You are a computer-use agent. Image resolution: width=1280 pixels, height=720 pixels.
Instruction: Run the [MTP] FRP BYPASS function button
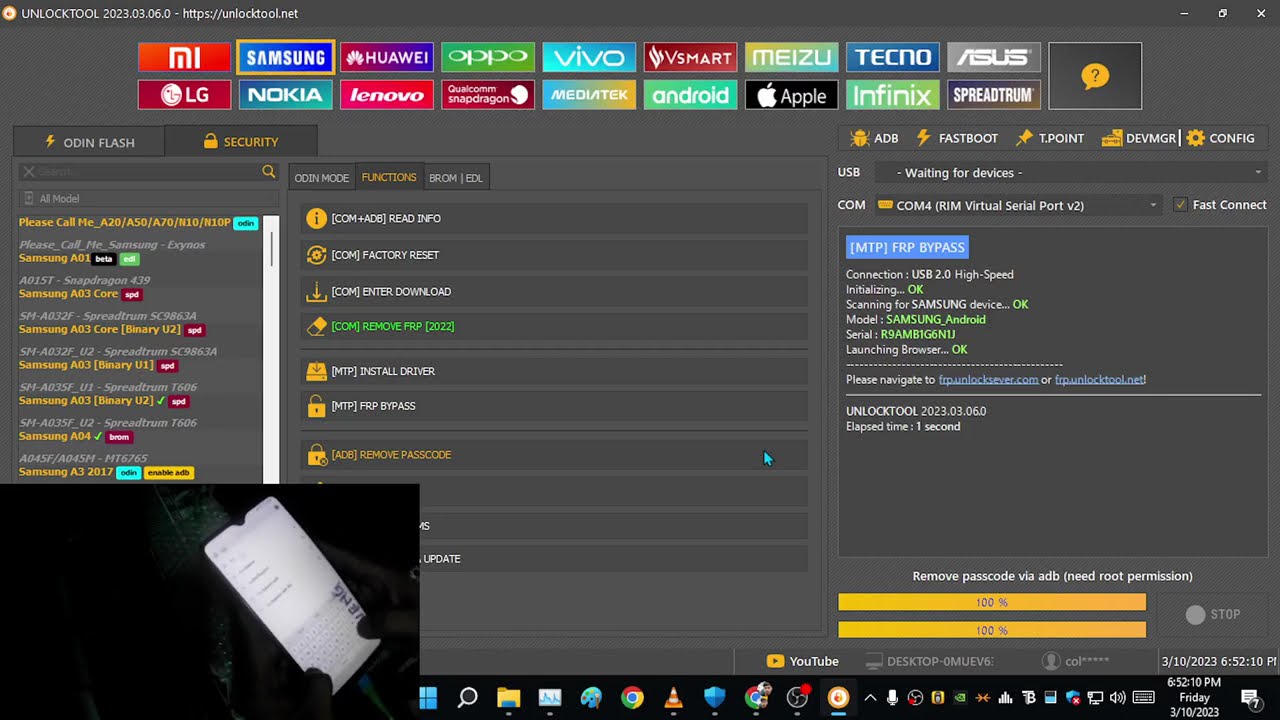point(554,406)
